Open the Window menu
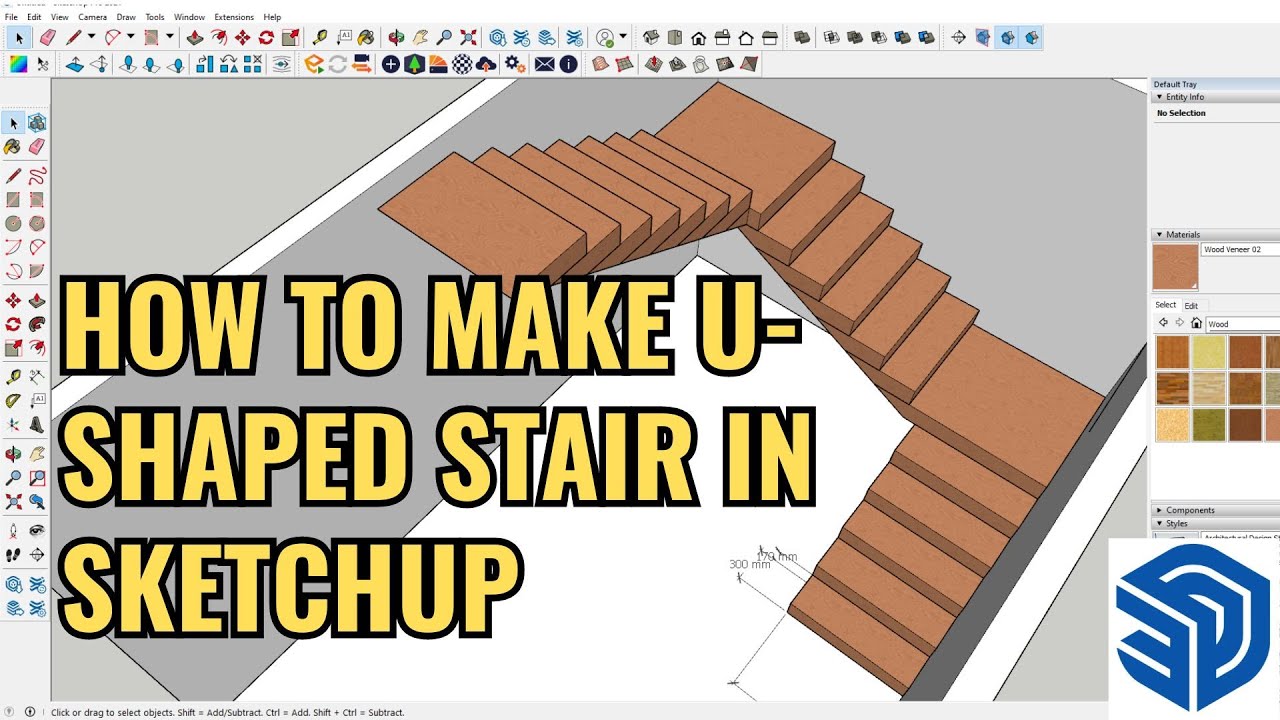 [189, 17]
